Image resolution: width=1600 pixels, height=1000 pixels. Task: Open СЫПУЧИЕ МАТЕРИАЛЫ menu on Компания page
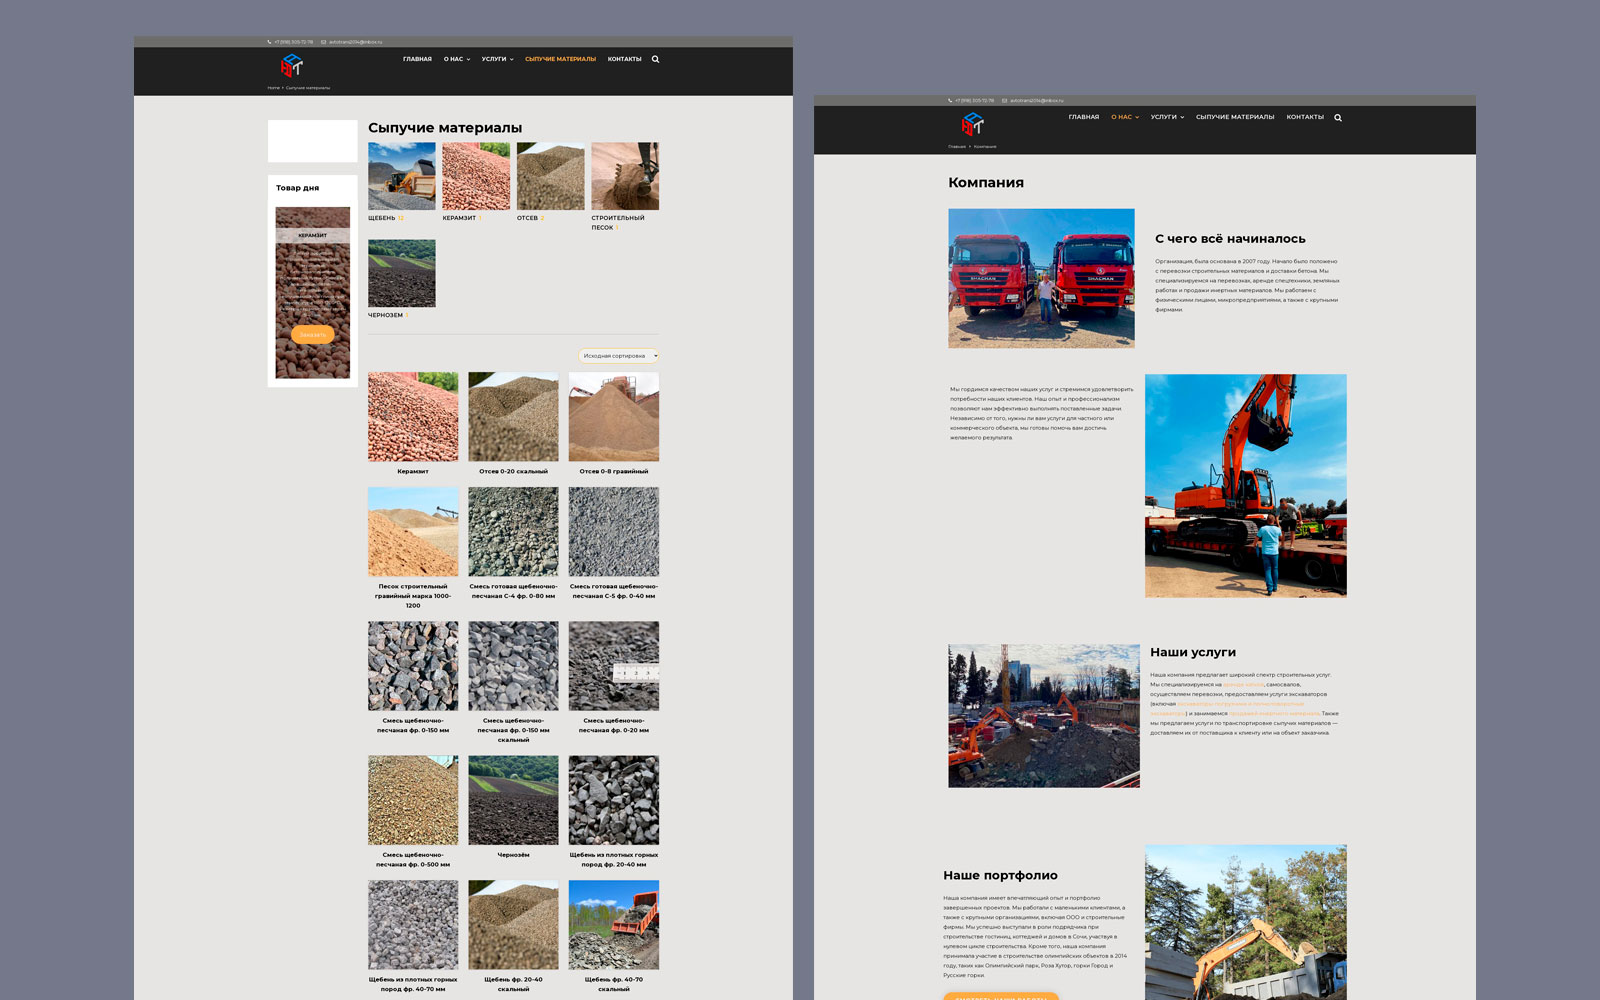coord(1235,117)
